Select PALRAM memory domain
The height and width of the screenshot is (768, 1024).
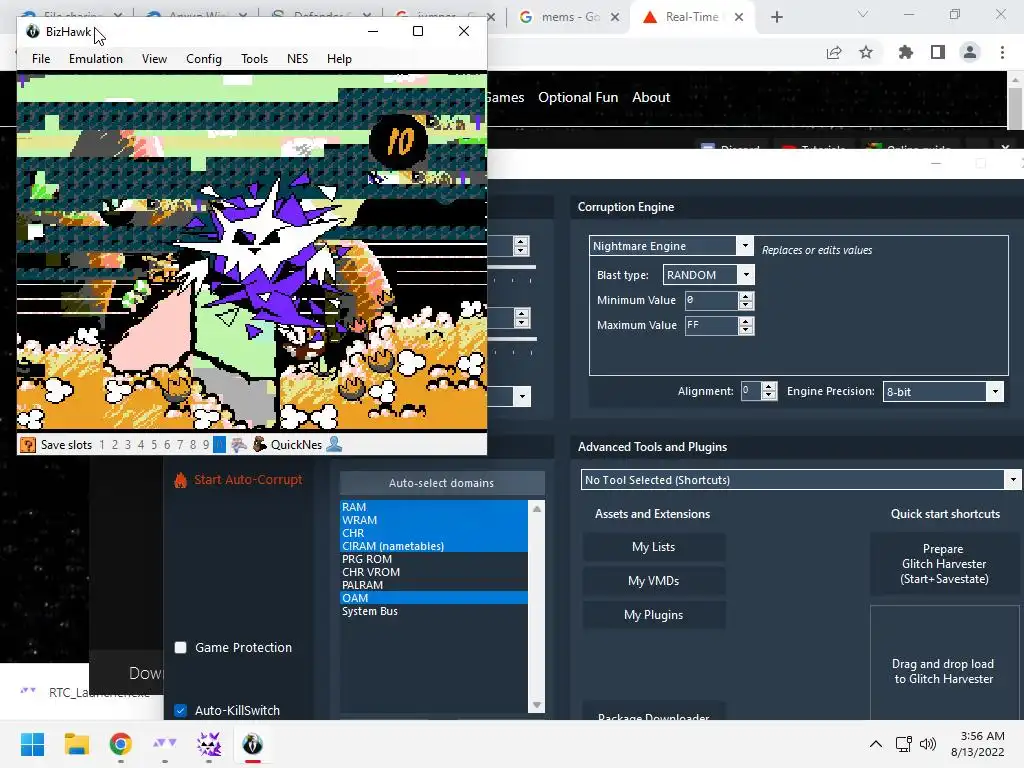pos(434,585)
